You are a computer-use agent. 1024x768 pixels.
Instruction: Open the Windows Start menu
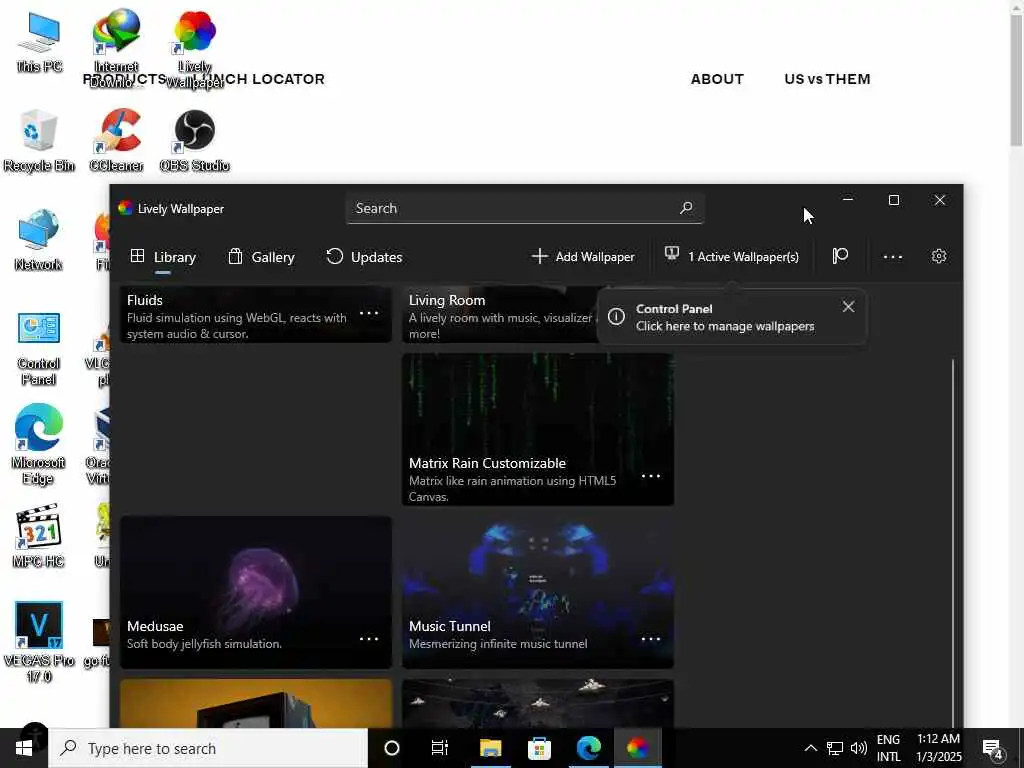point(24,748)
